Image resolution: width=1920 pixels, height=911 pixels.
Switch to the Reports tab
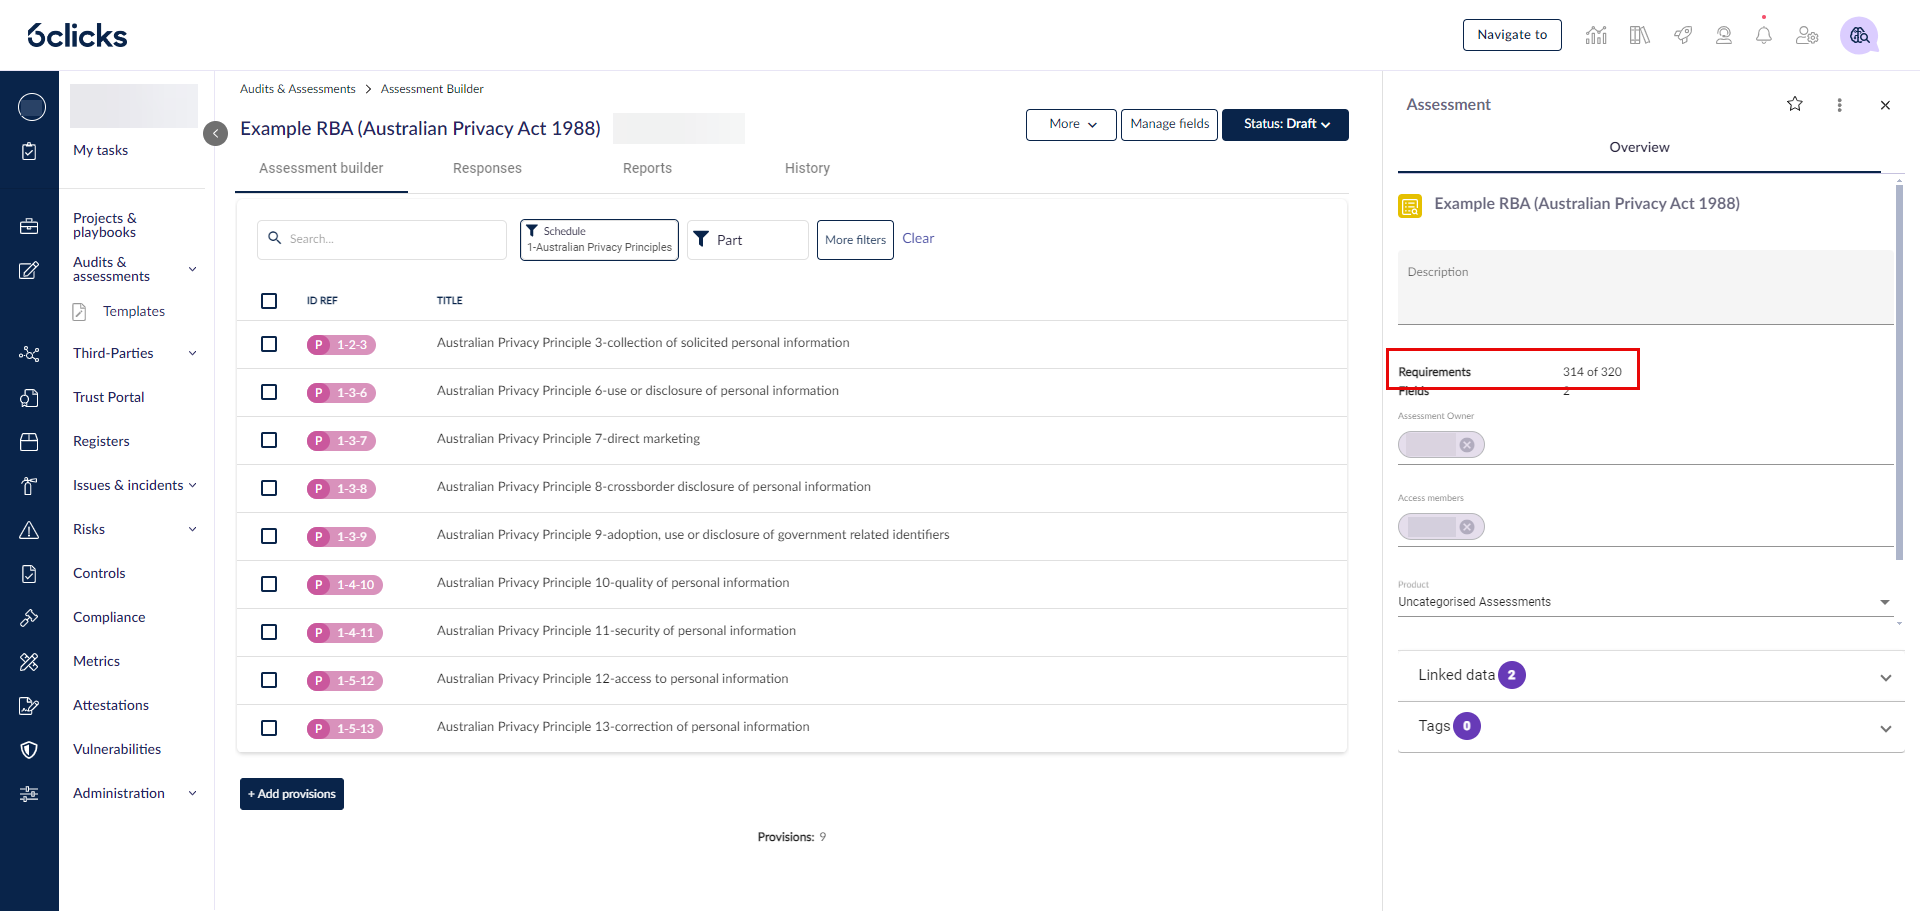point(647,168)
